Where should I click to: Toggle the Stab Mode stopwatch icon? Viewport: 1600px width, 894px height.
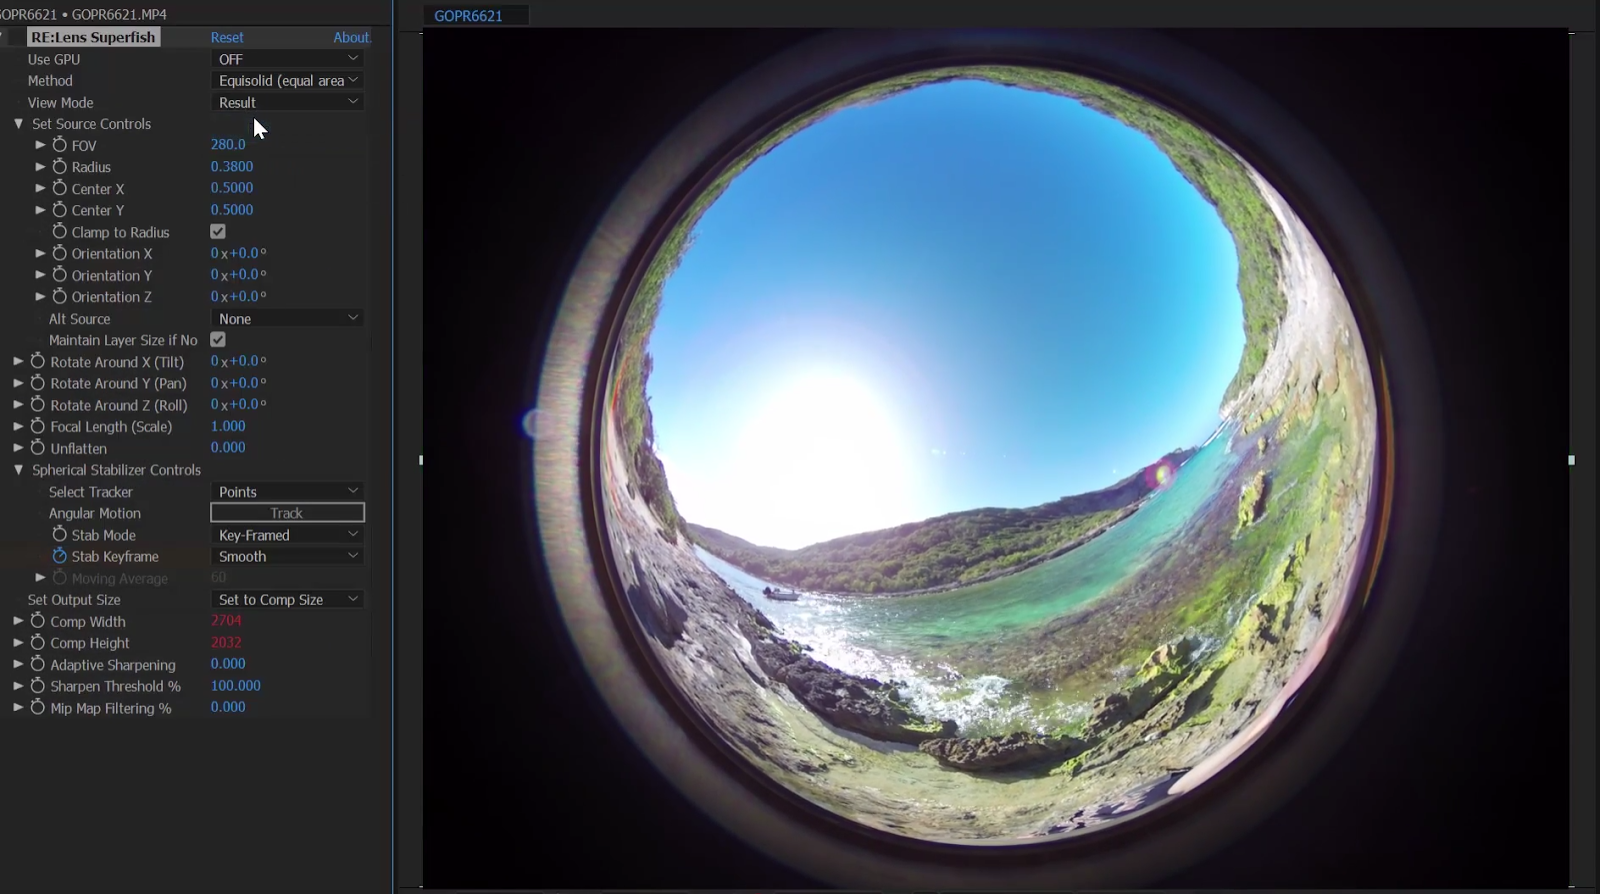[60, 534]
